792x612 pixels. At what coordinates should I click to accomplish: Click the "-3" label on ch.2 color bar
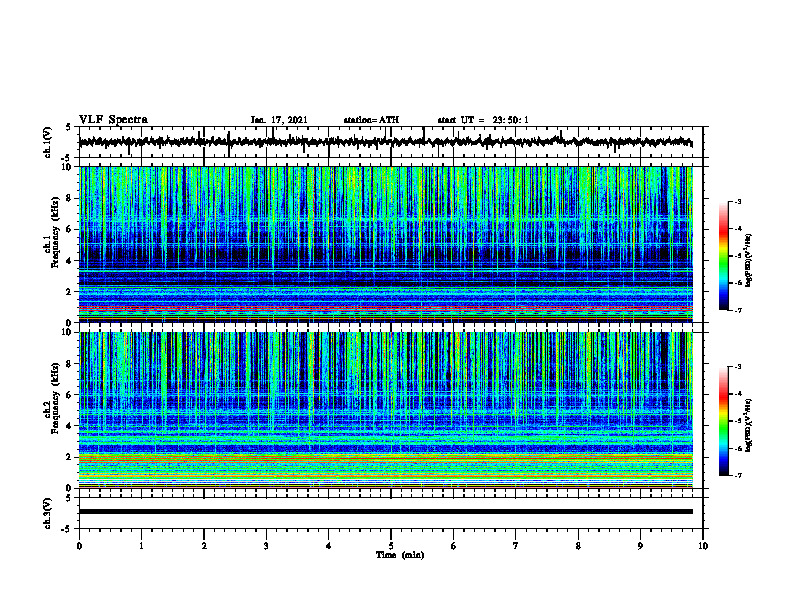tap(738, 367)
